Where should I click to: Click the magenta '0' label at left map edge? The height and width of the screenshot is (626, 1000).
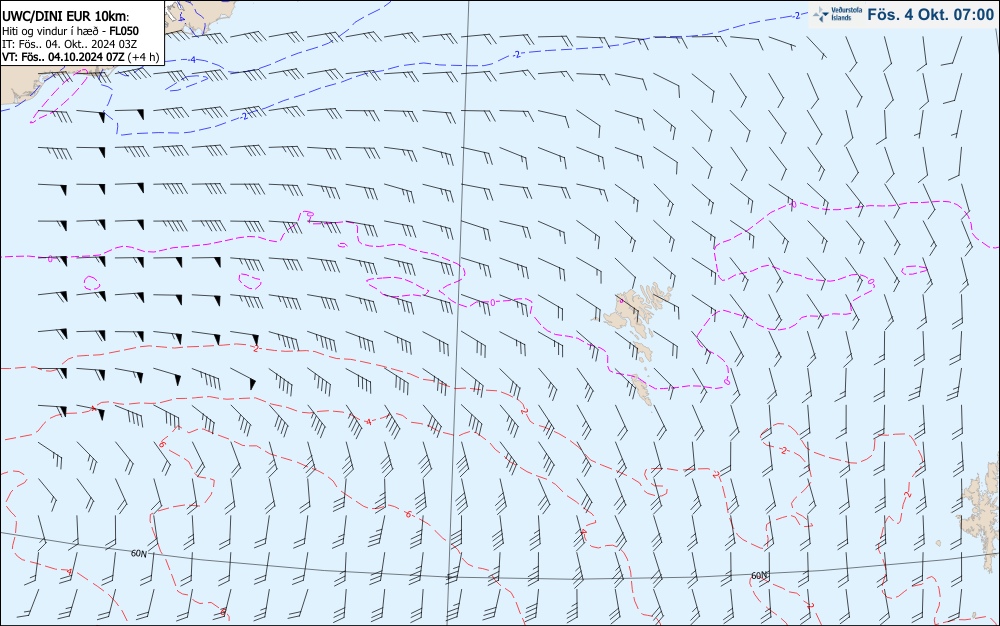click(x=48, y=259)
